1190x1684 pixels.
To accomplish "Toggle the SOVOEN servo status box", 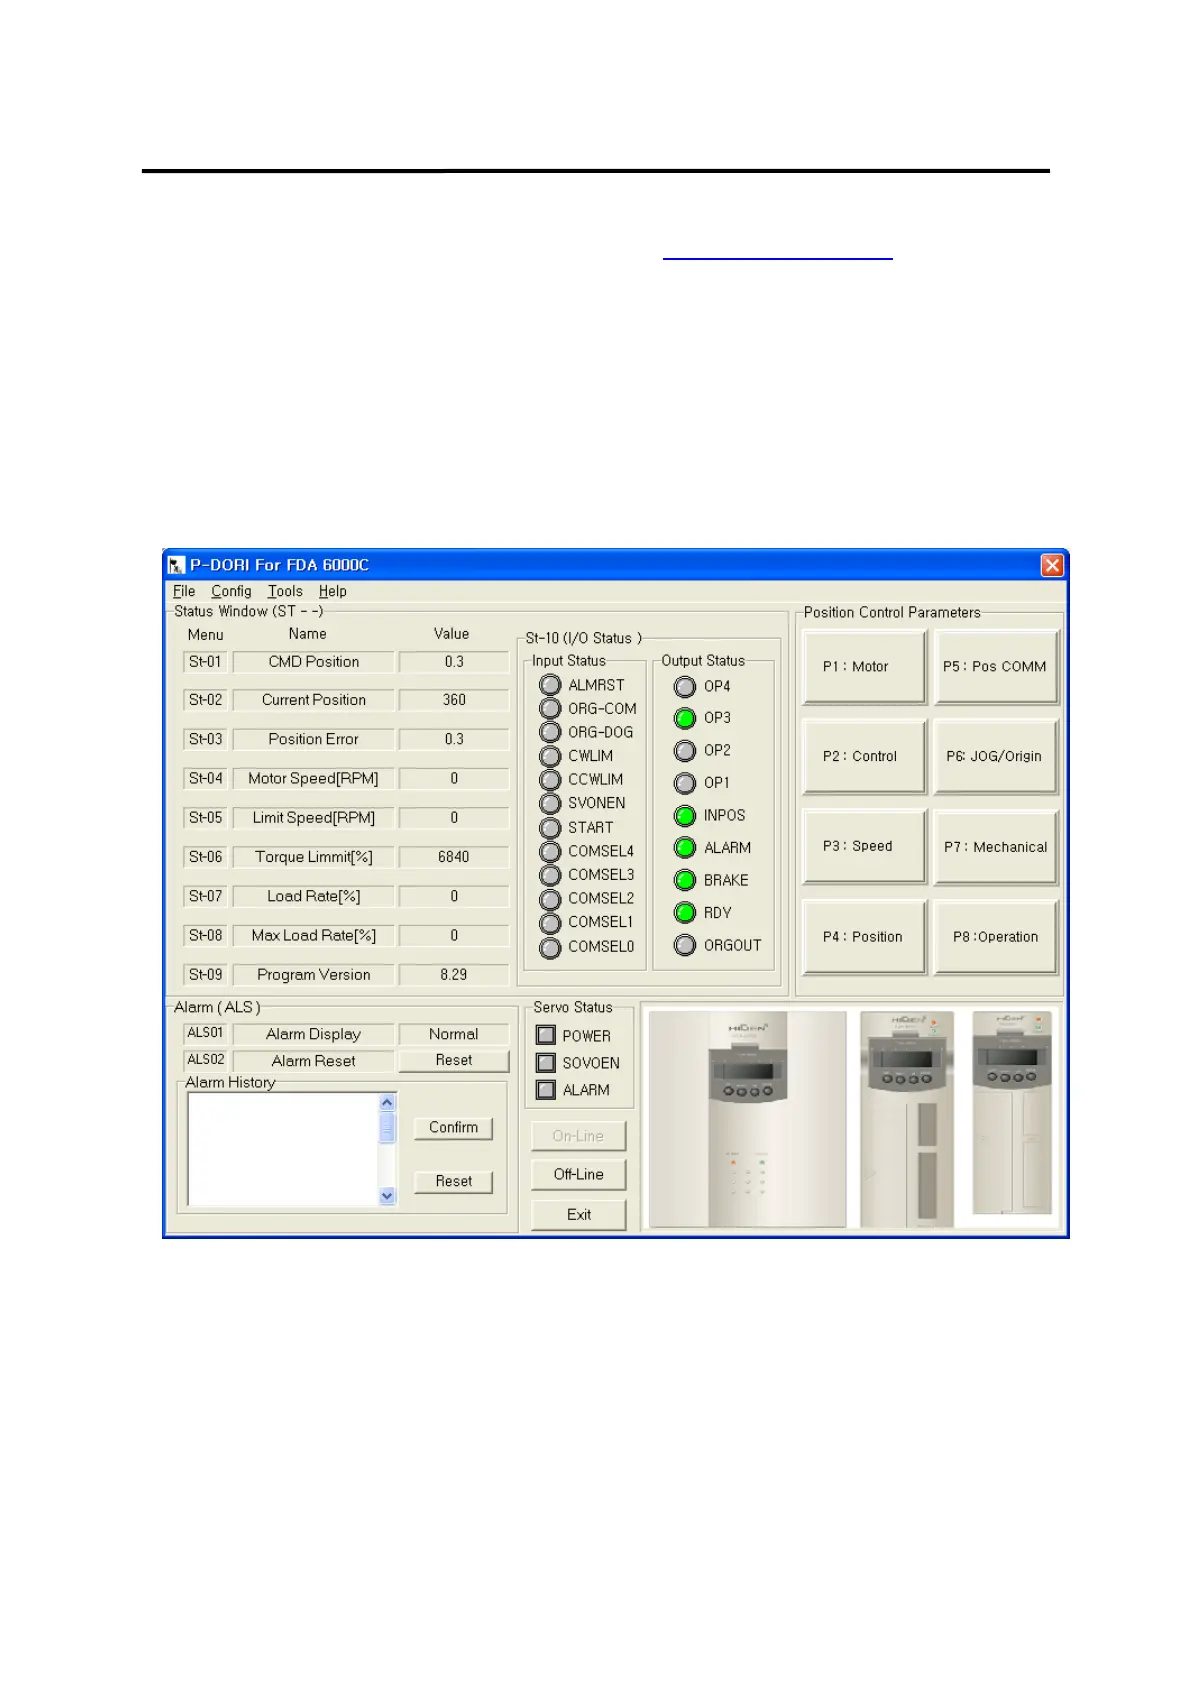I will click(x=546, y=1062).
